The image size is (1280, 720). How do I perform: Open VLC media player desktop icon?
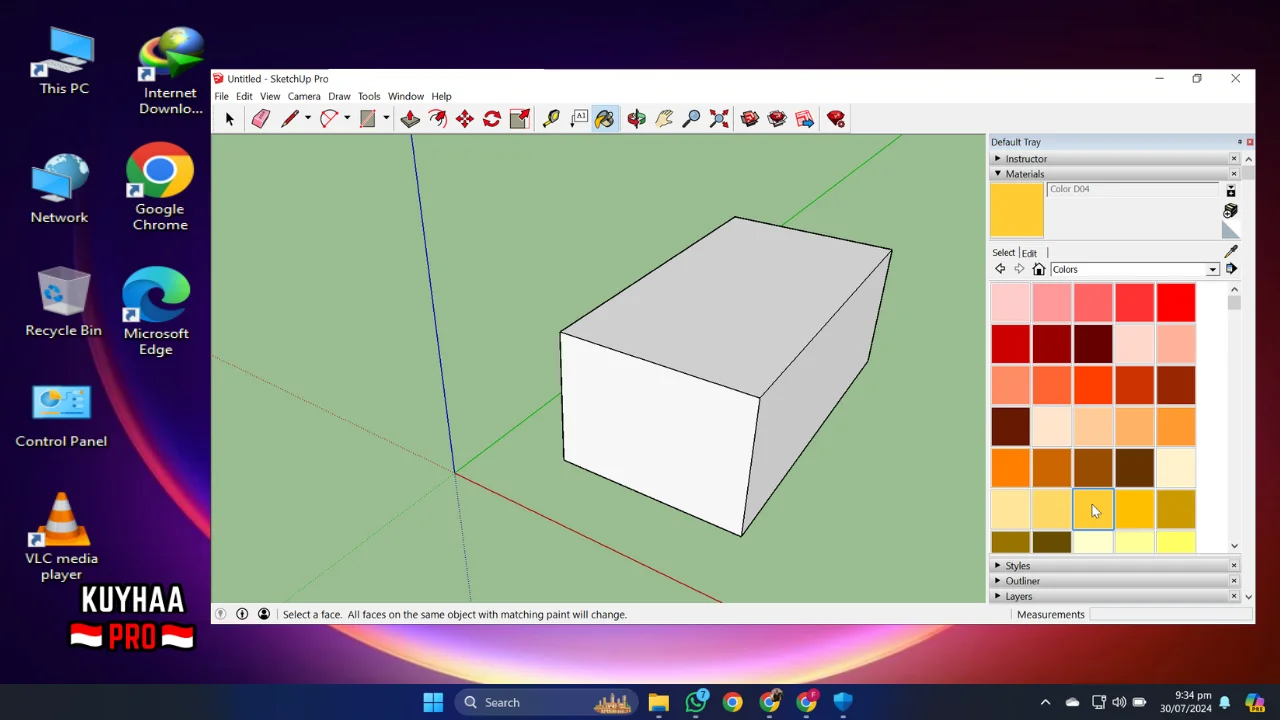pos(61,536)
